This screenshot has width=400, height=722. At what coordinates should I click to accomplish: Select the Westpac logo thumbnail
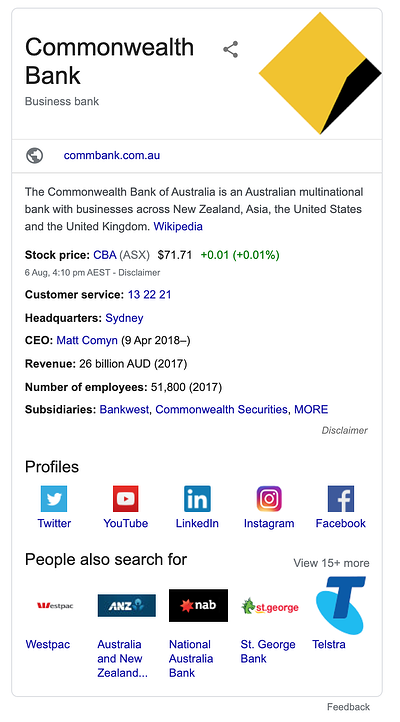(x=55, y=605)
